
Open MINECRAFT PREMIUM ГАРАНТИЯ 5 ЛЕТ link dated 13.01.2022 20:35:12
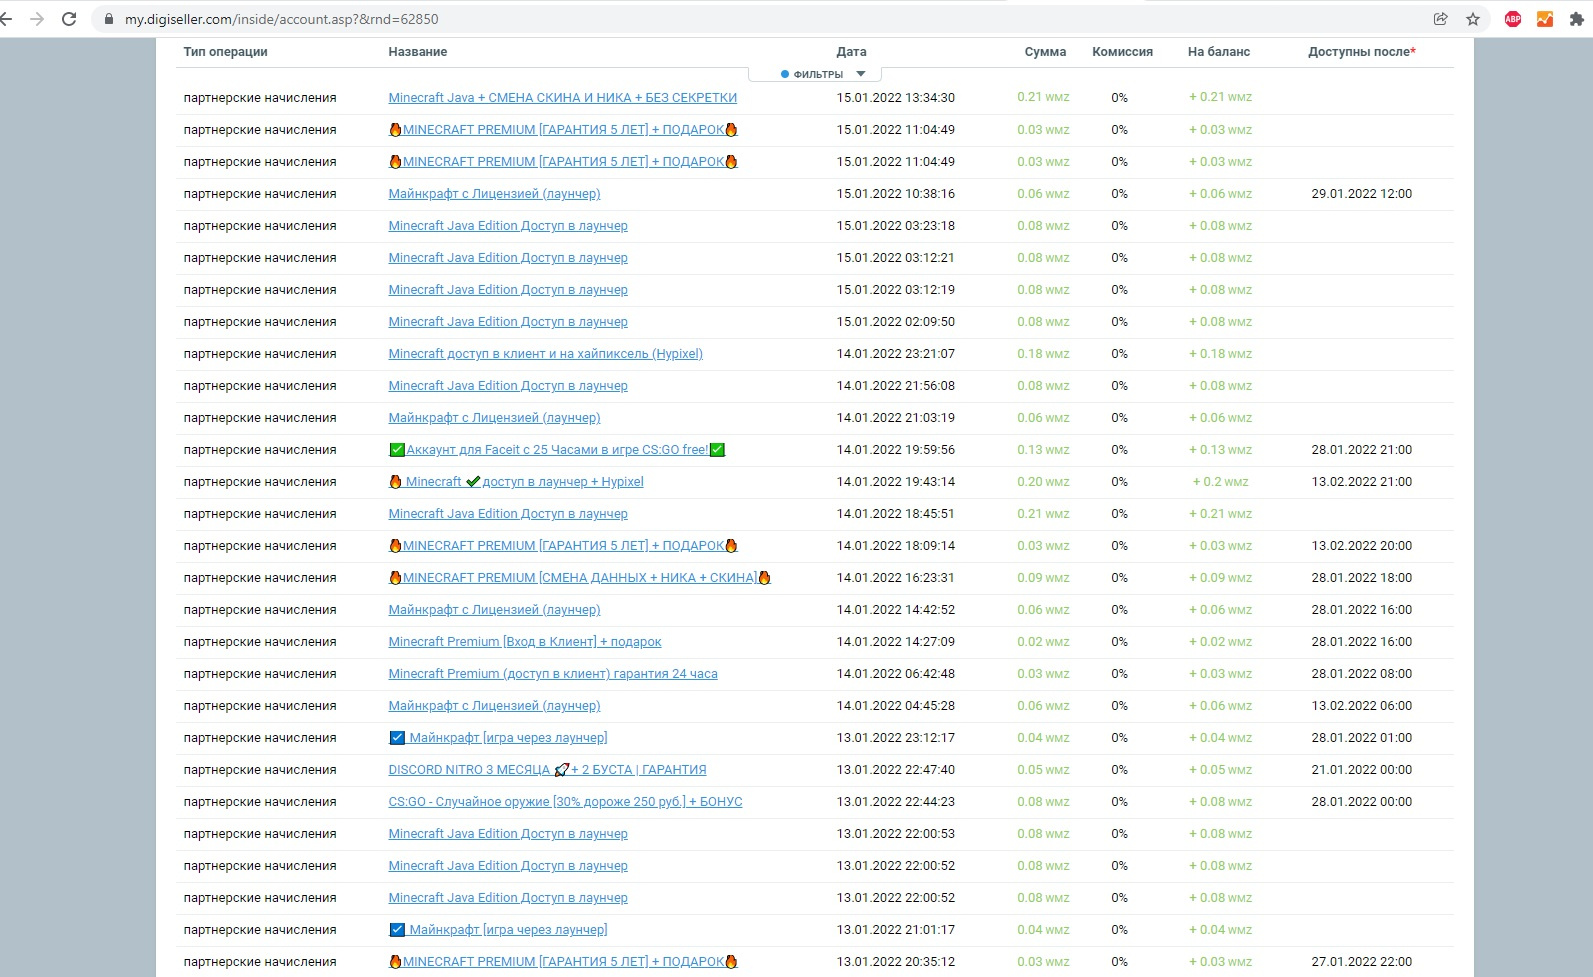pos(563,962)
